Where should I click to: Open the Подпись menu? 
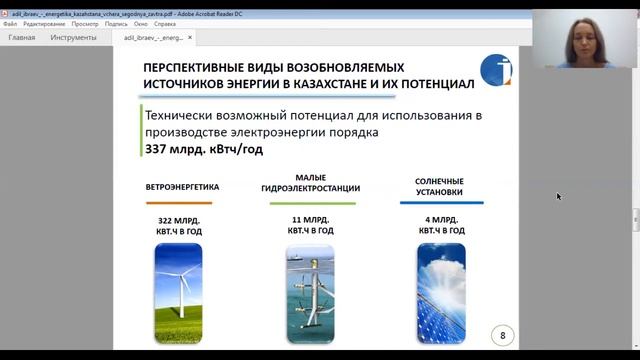116,24
